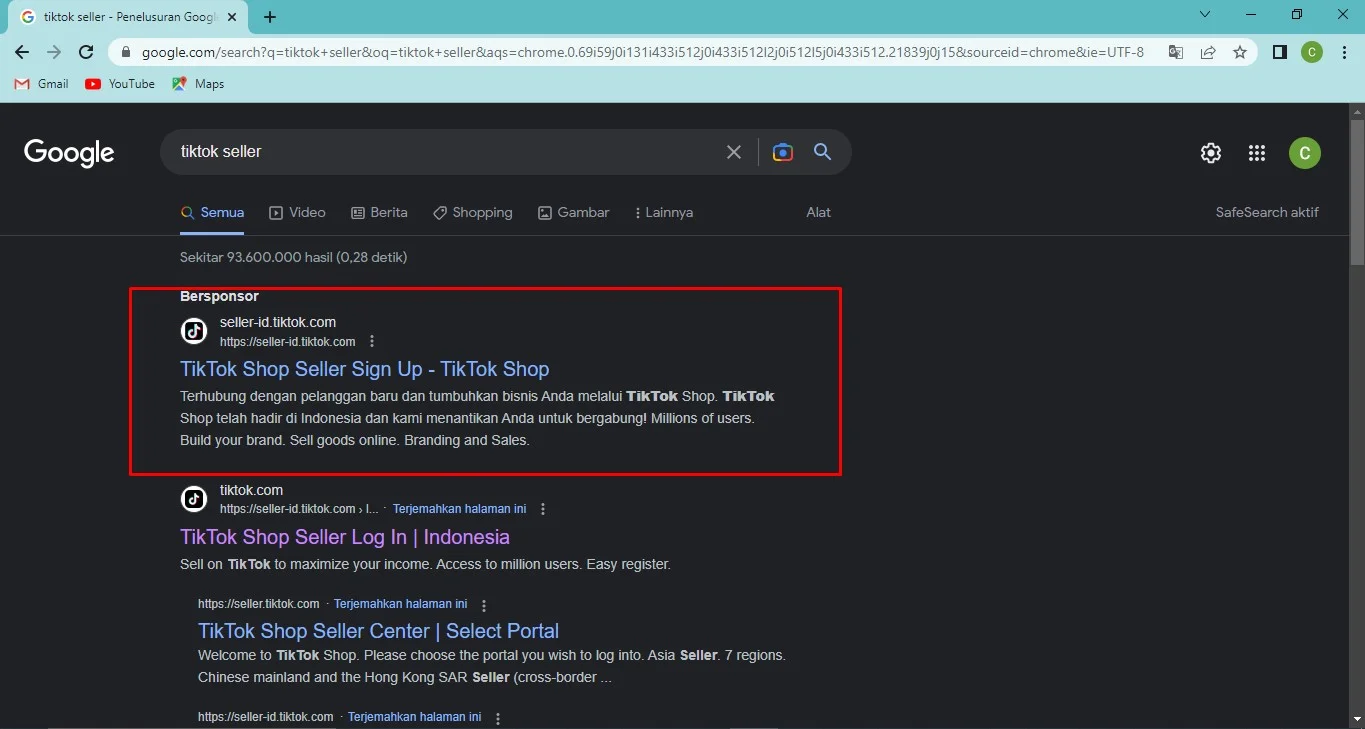
Task: Click the share page icon in address bar
Action: point(1208,52)
